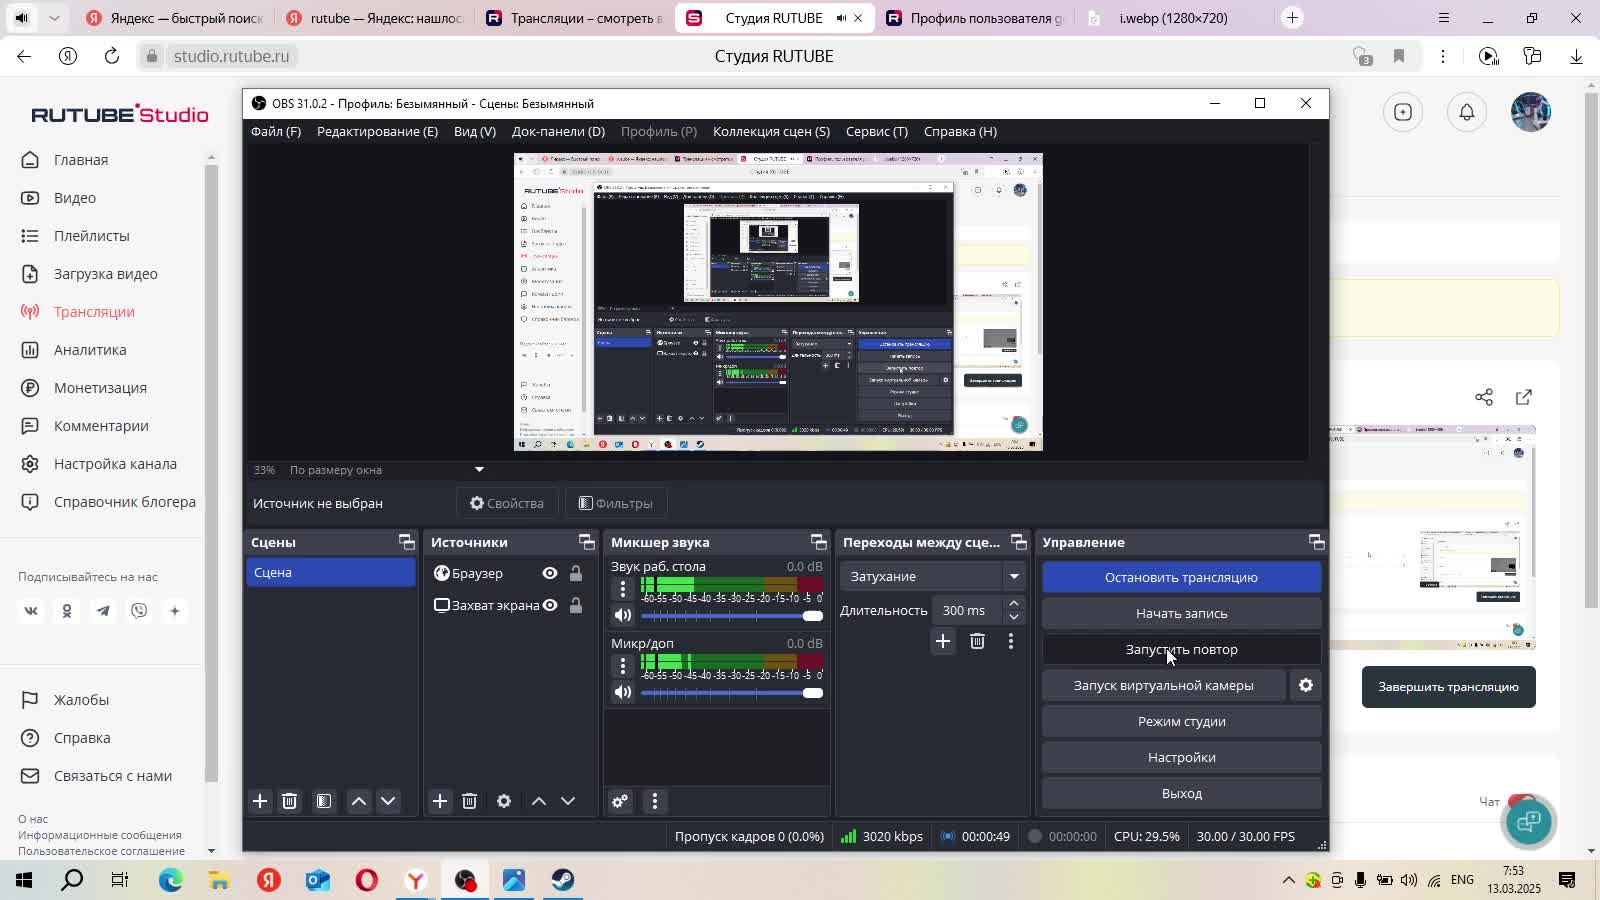
Task: Select Сцена in scenes list
Action: [x=331, y=572]
